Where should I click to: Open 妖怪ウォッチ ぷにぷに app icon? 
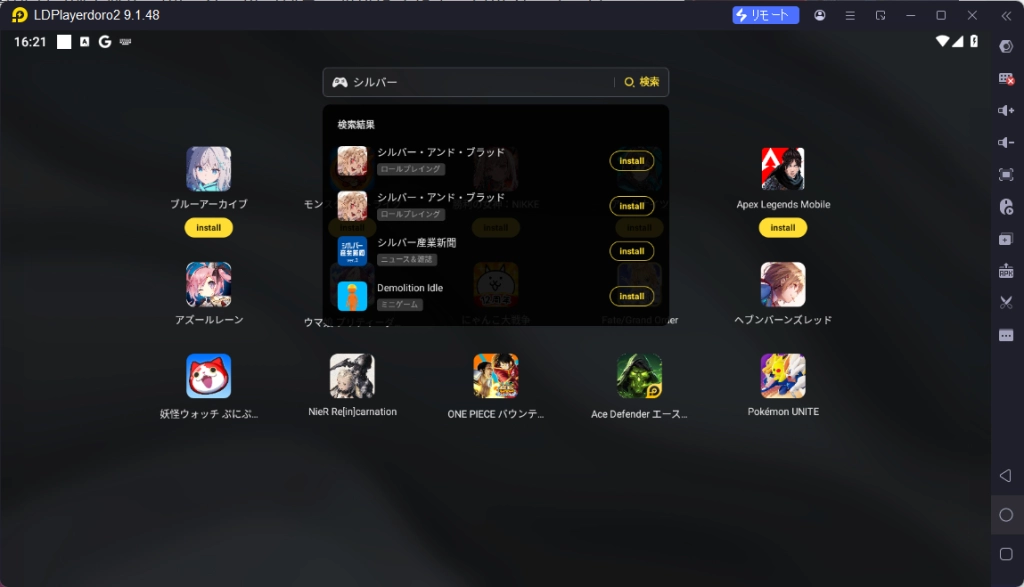point(208,376)
